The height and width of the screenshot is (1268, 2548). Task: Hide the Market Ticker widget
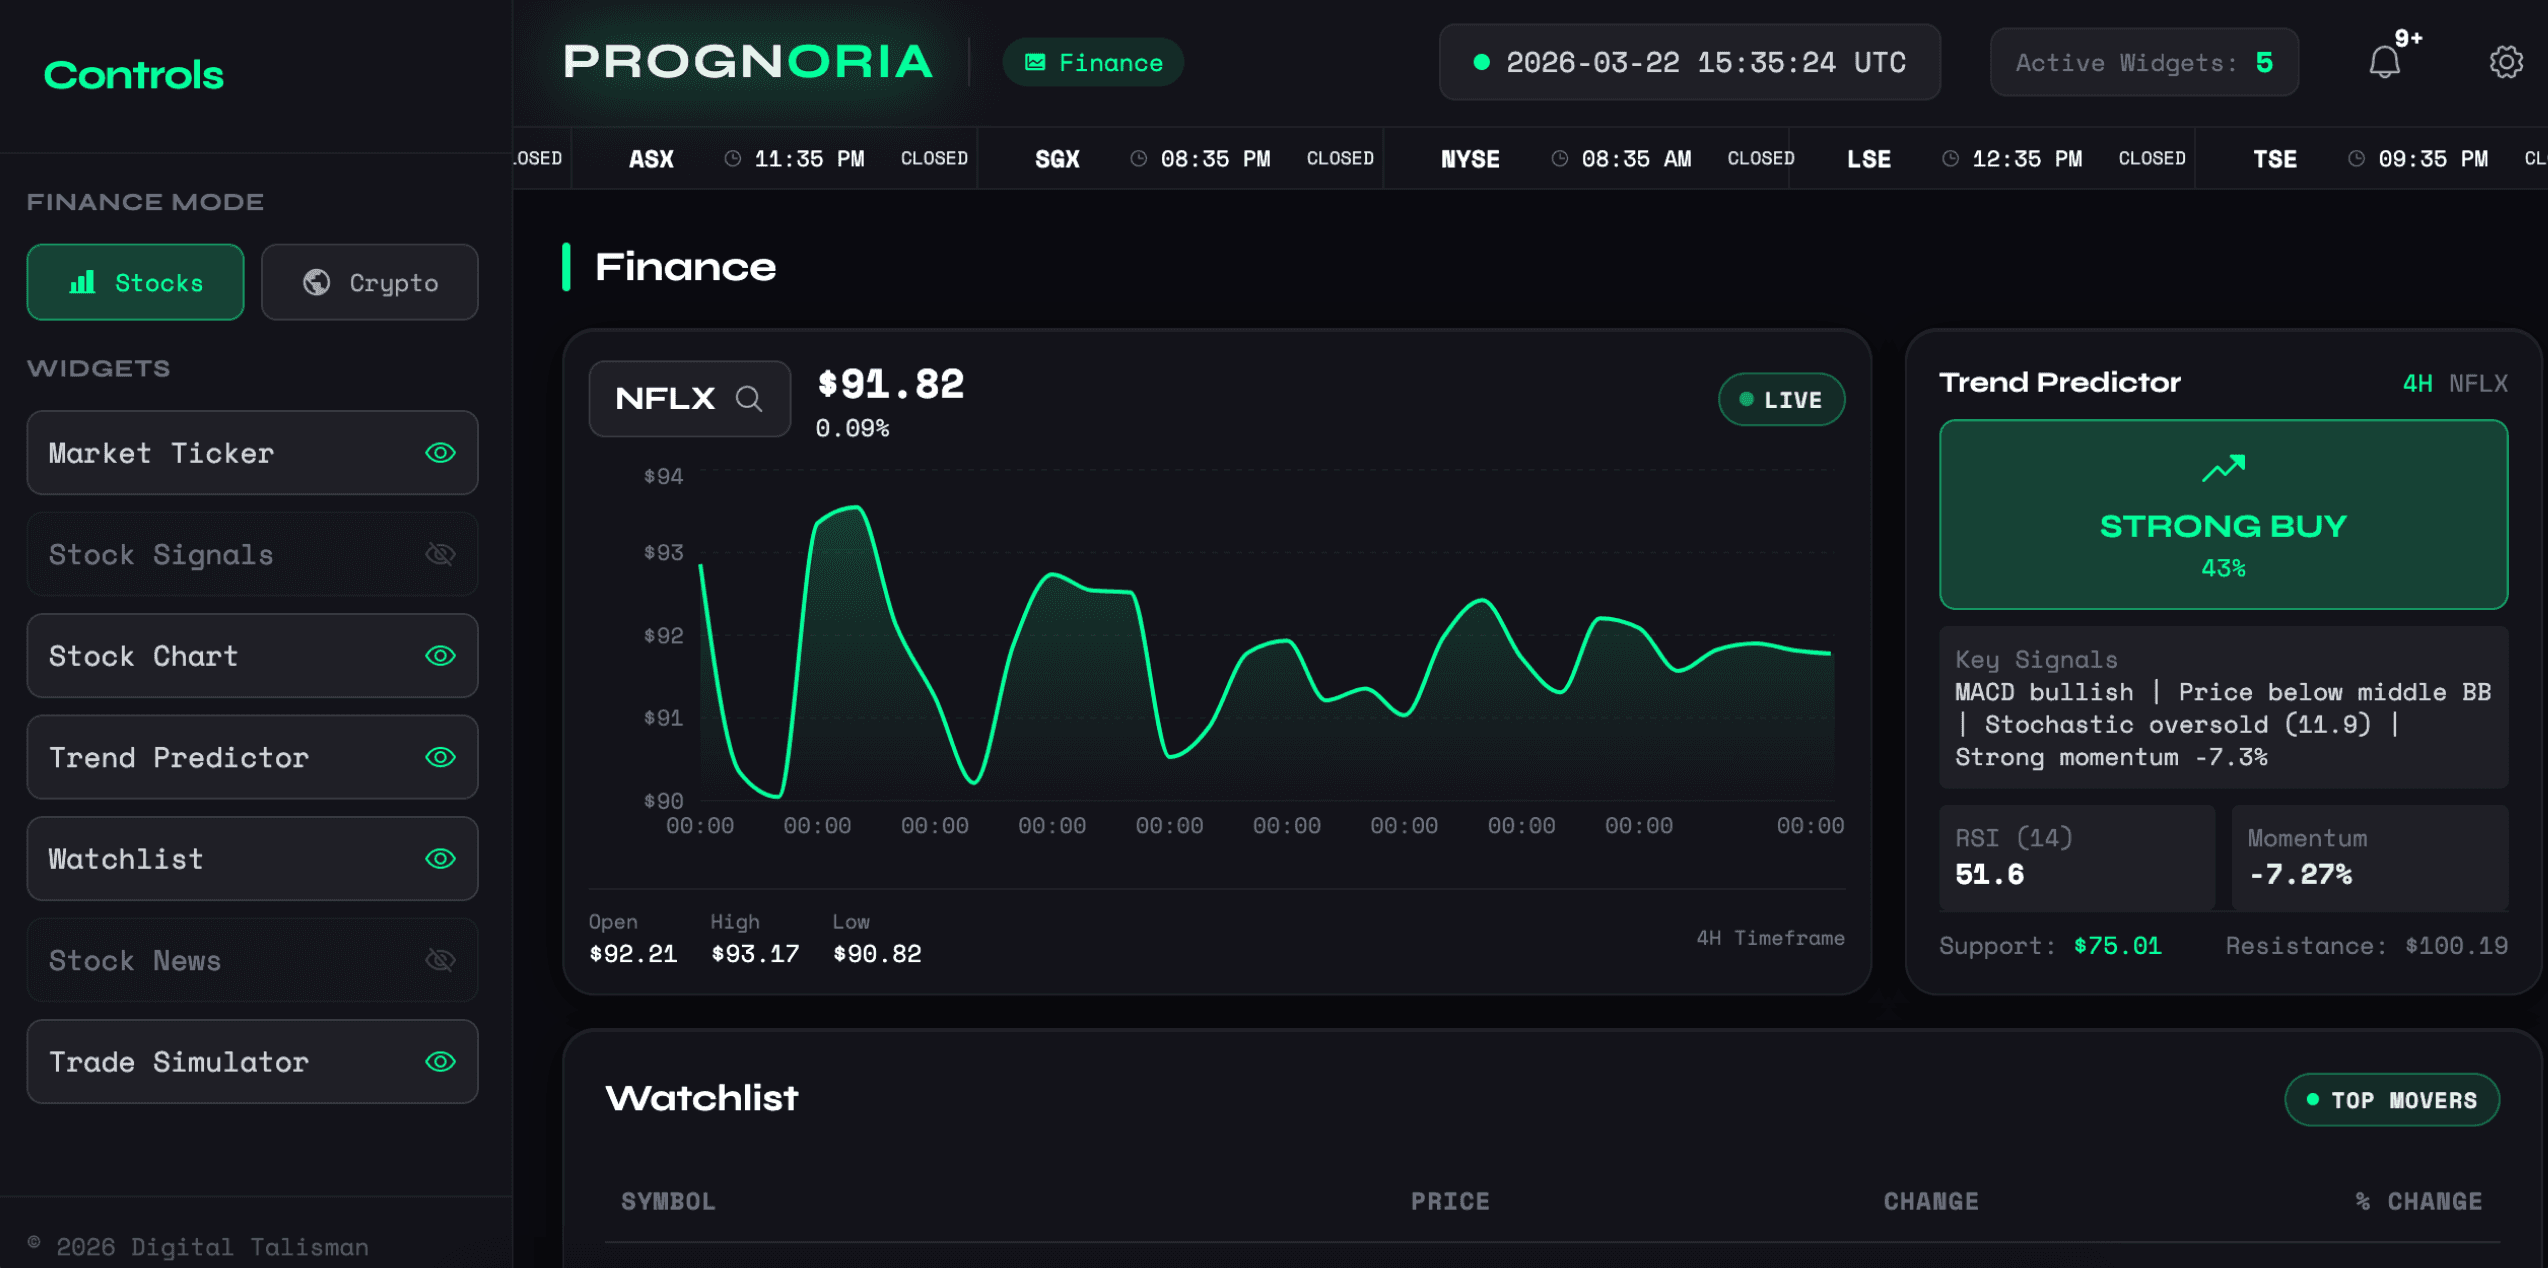440,453
